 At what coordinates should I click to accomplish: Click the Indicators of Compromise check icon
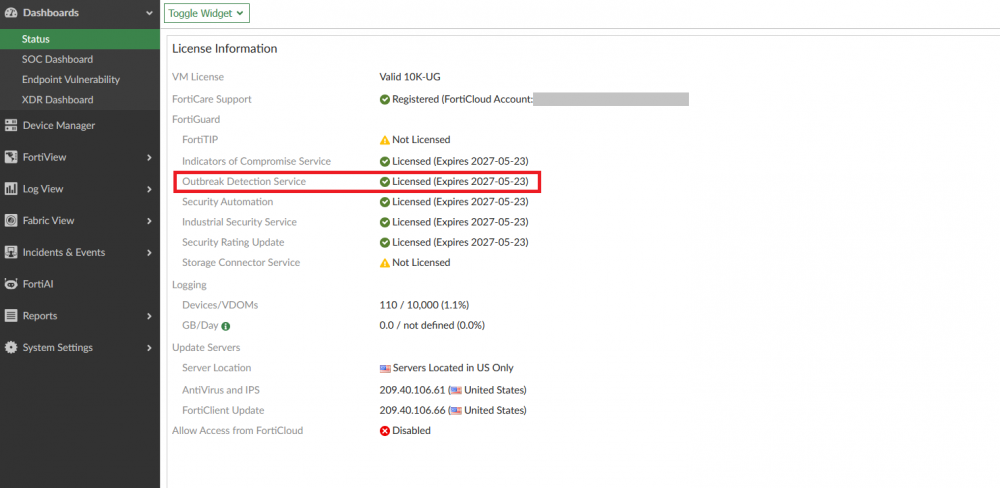point(385,161)
